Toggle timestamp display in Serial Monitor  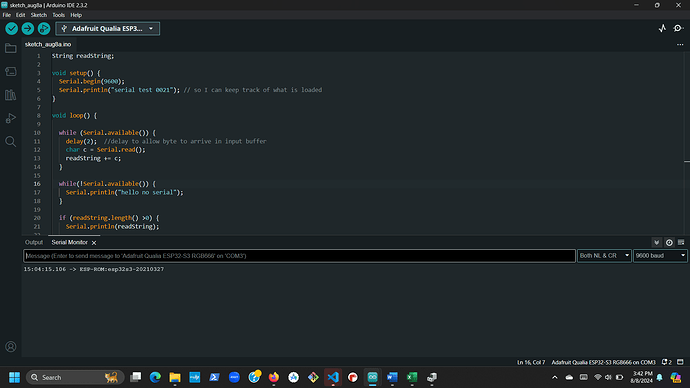click(669, 242)
